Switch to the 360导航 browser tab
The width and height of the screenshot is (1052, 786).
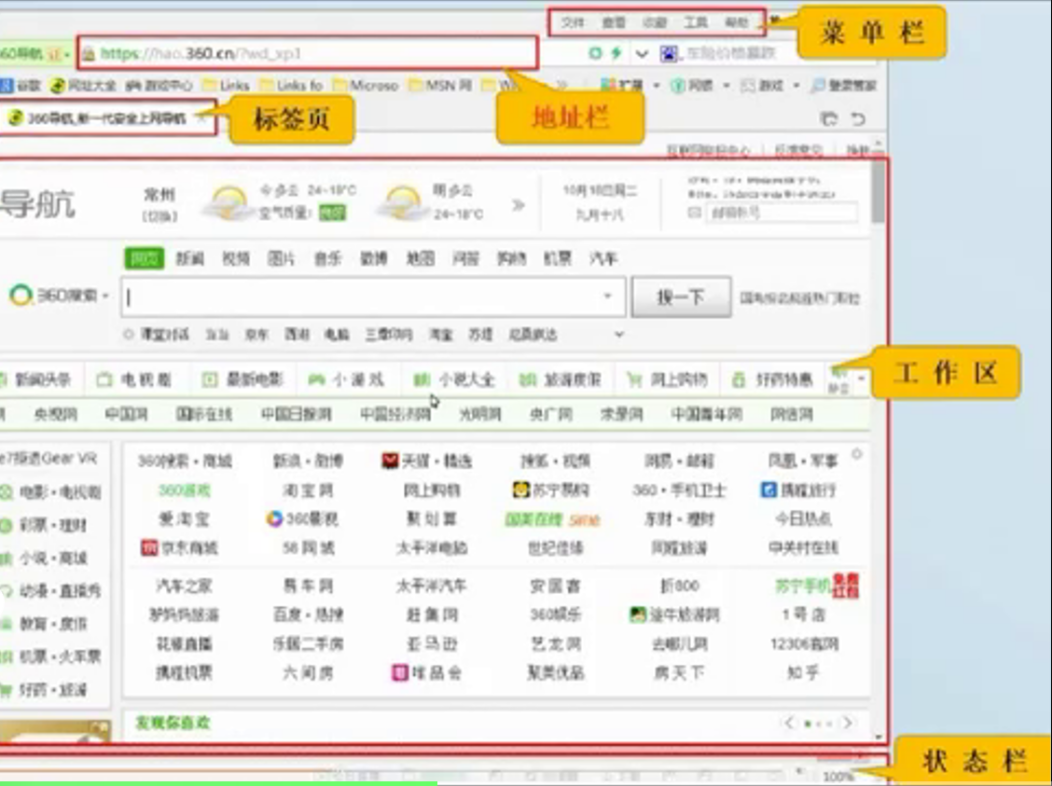point(106,118)
